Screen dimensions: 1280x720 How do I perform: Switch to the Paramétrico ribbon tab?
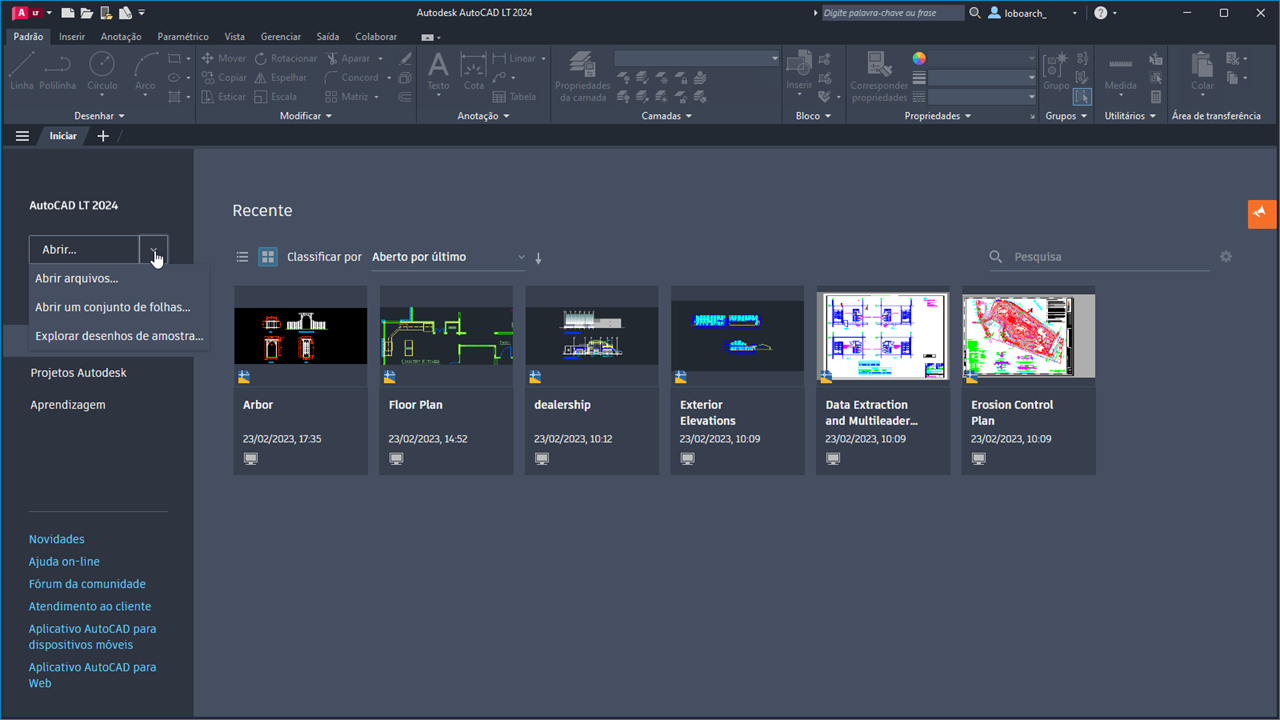click(x=183, y=37)
